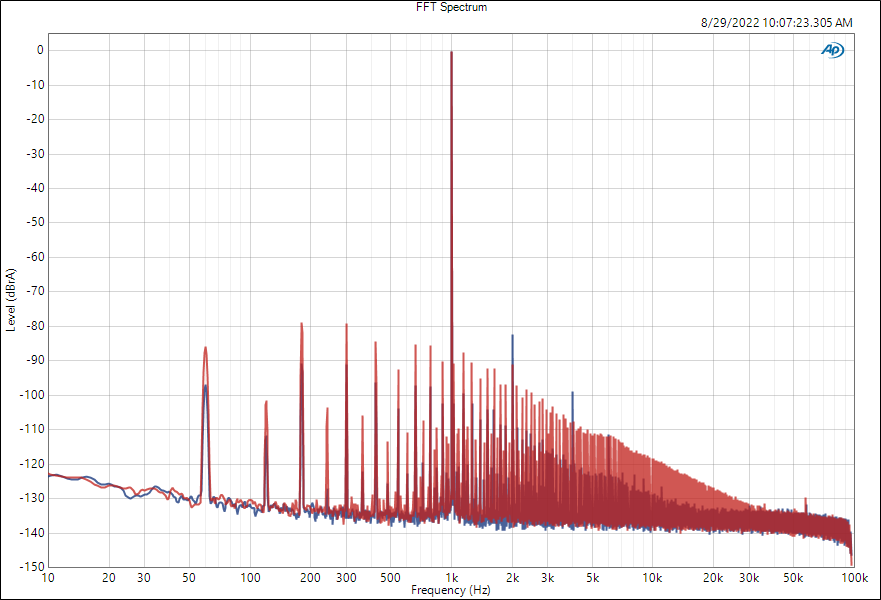
Task: Click the red peak at 120 Hz
Action: coord(266,403)
